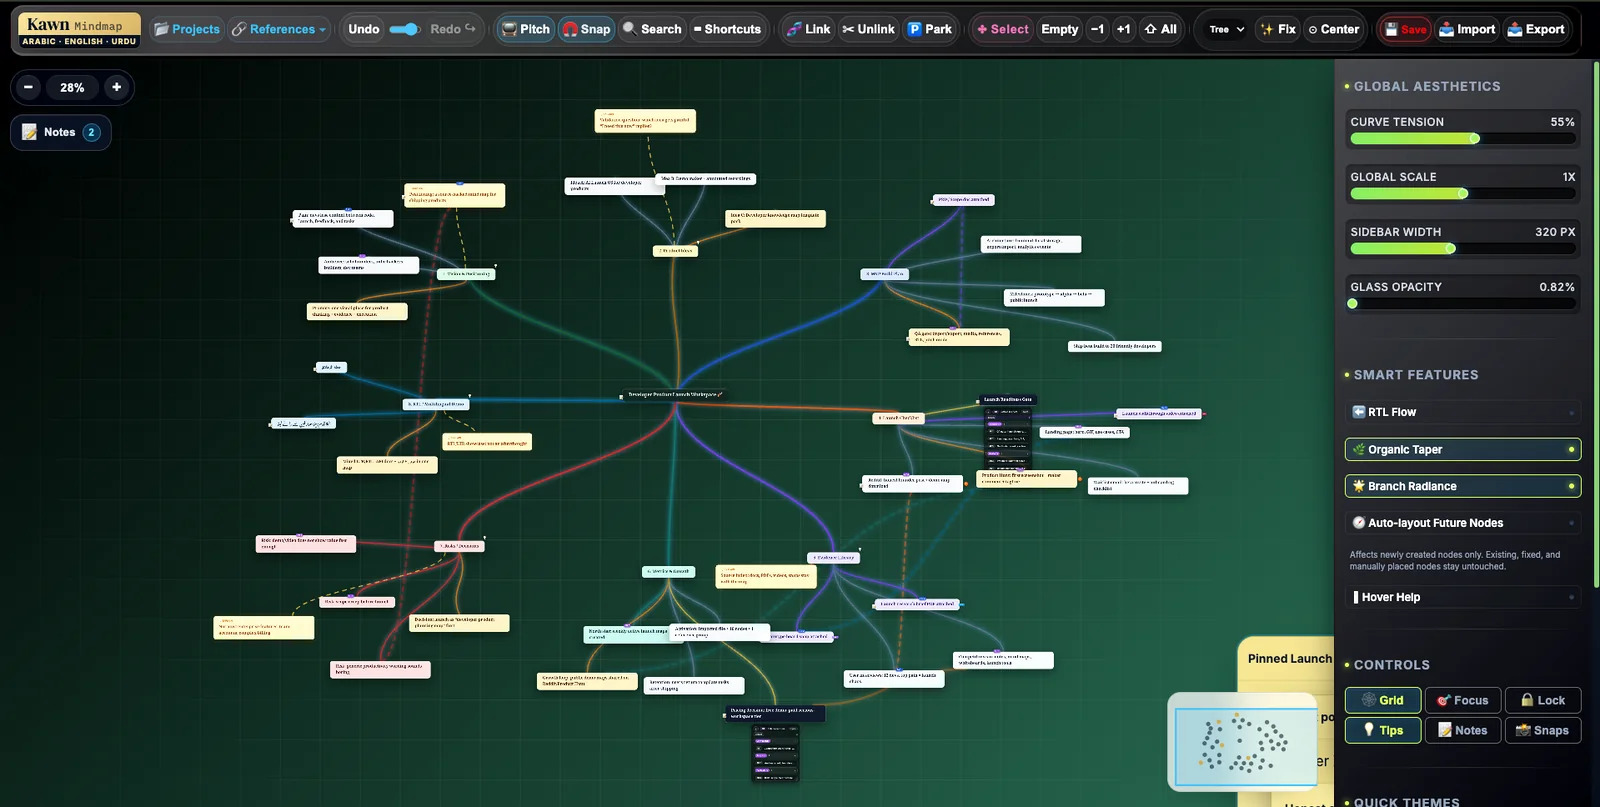Image resolution: width=1600 pixels, height=807 pixels.
Task: Enable Auto-layout Future Nodes
Action: click(1463, 523)
